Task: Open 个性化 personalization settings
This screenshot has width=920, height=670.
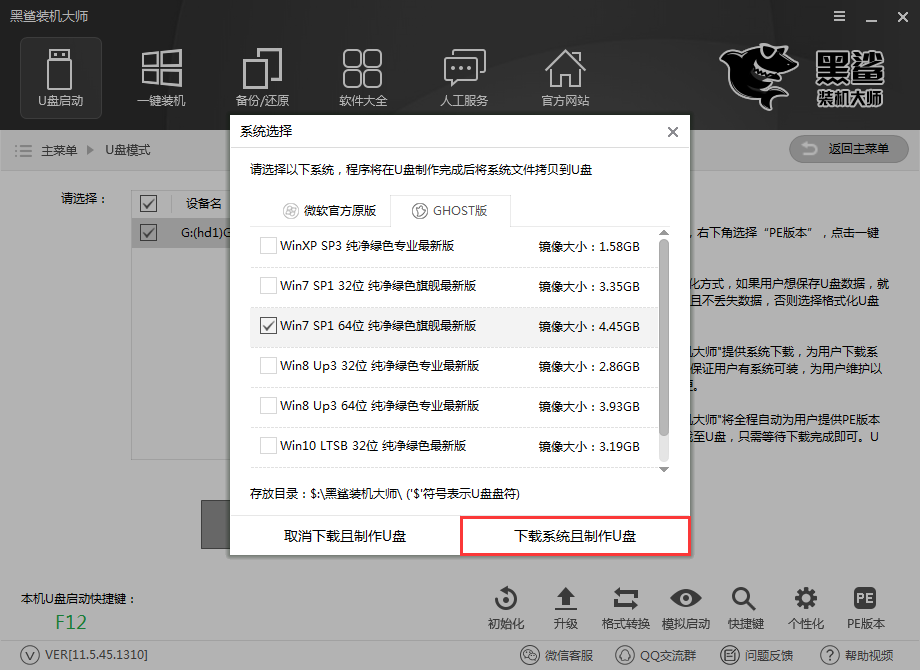Action: (x=804, y=605)
